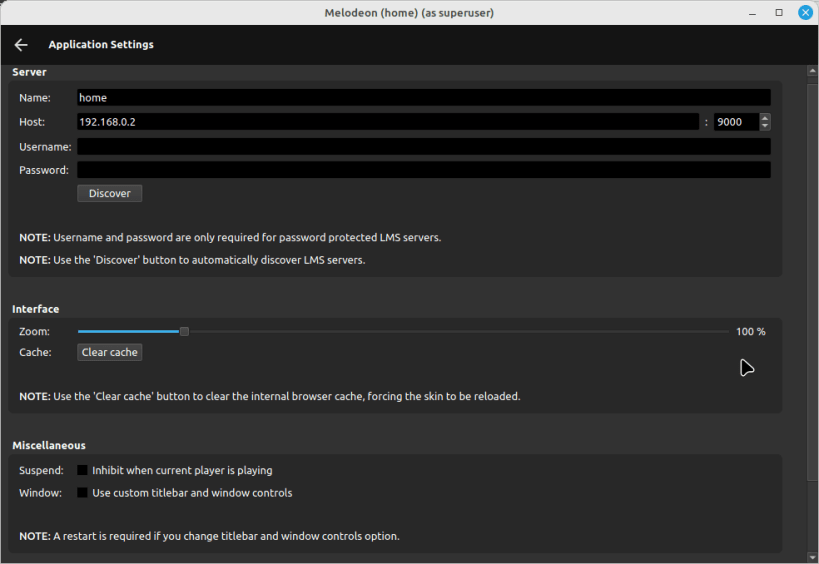Click scrollbar down arrow

pos(812,557)
